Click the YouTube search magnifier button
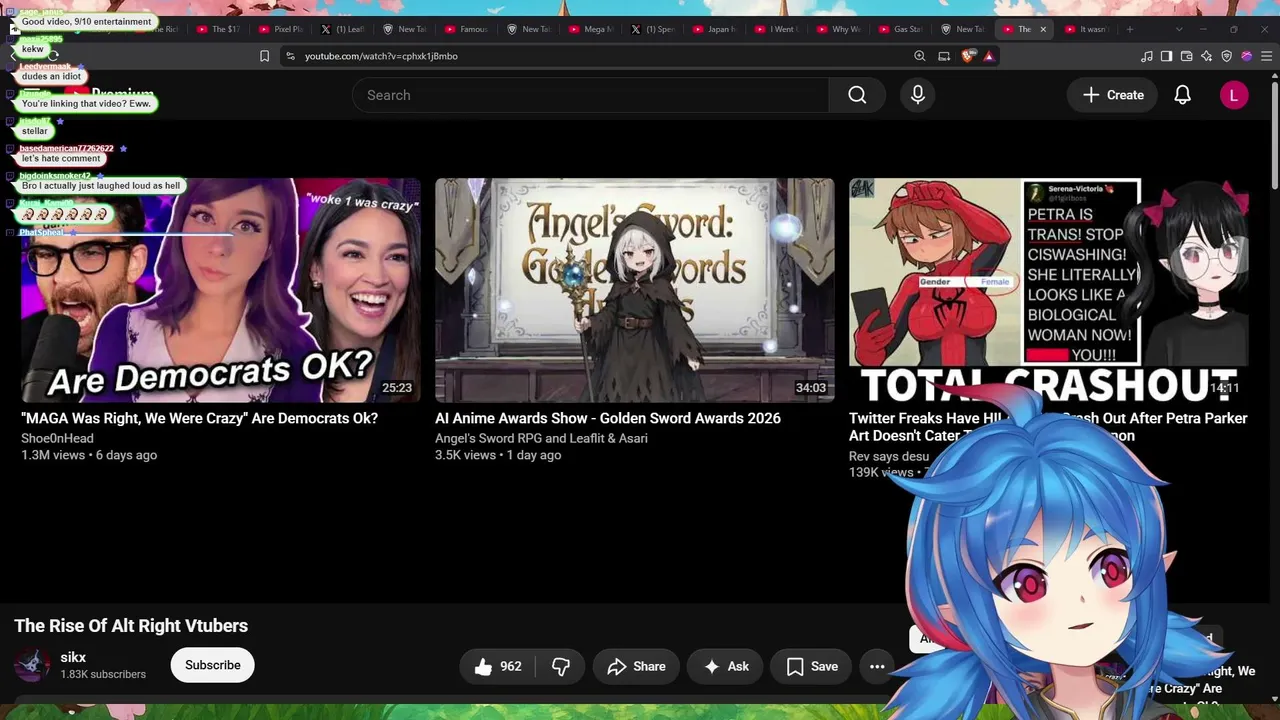The height and width of the screenshot is (720, 1280). 857,95
